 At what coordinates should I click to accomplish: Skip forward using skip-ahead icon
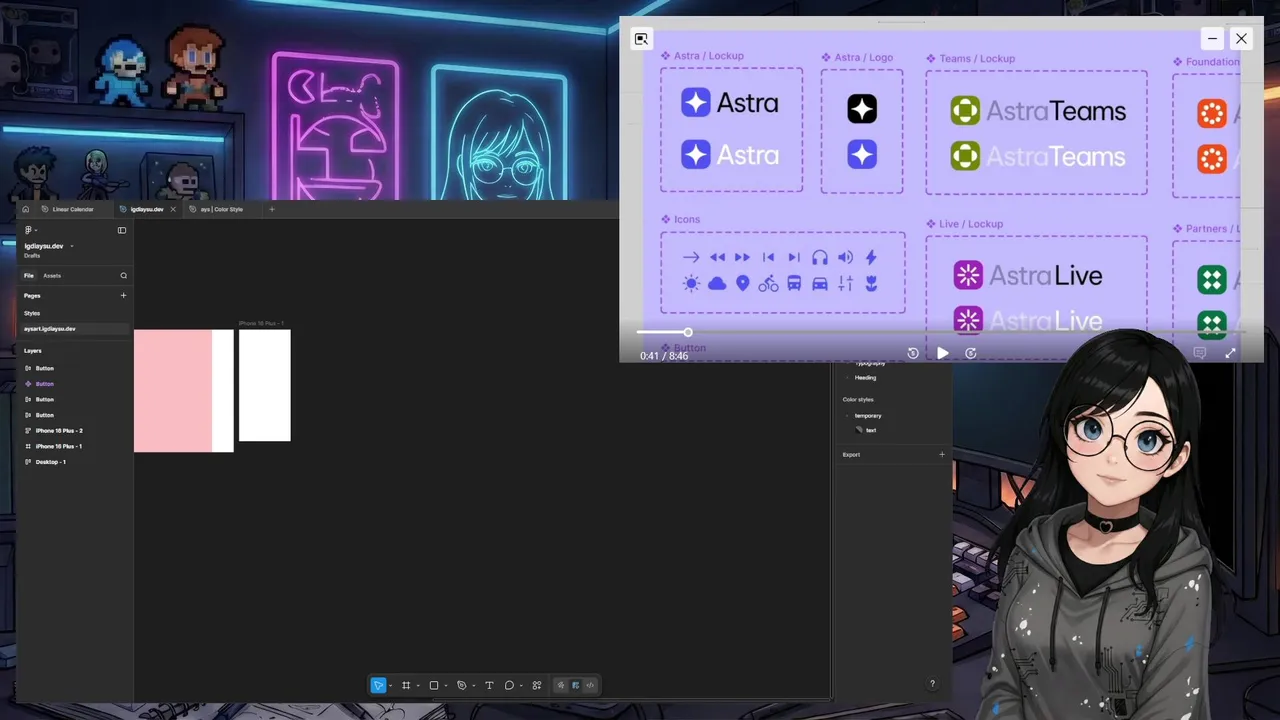click(x=971, y=353)
